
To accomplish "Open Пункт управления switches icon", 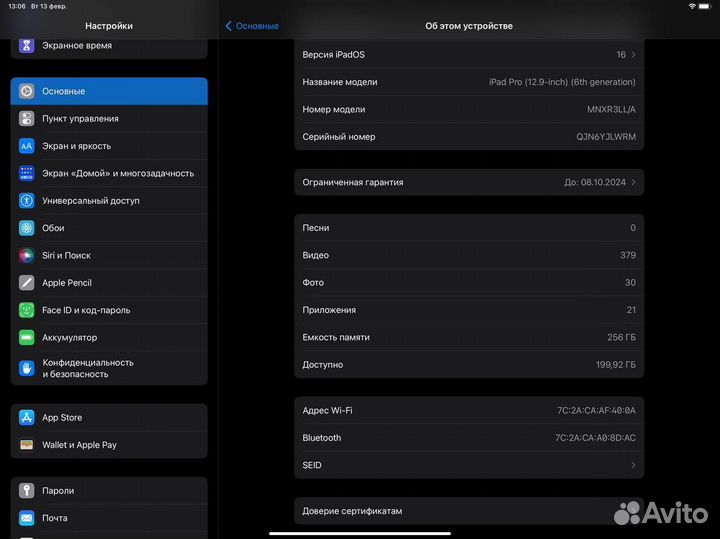I will point(27,118).
